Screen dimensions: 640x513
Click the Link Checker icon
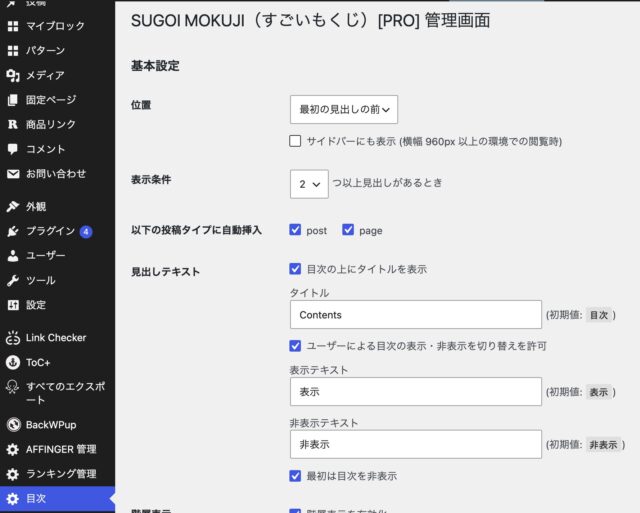[x=13, y=338]
